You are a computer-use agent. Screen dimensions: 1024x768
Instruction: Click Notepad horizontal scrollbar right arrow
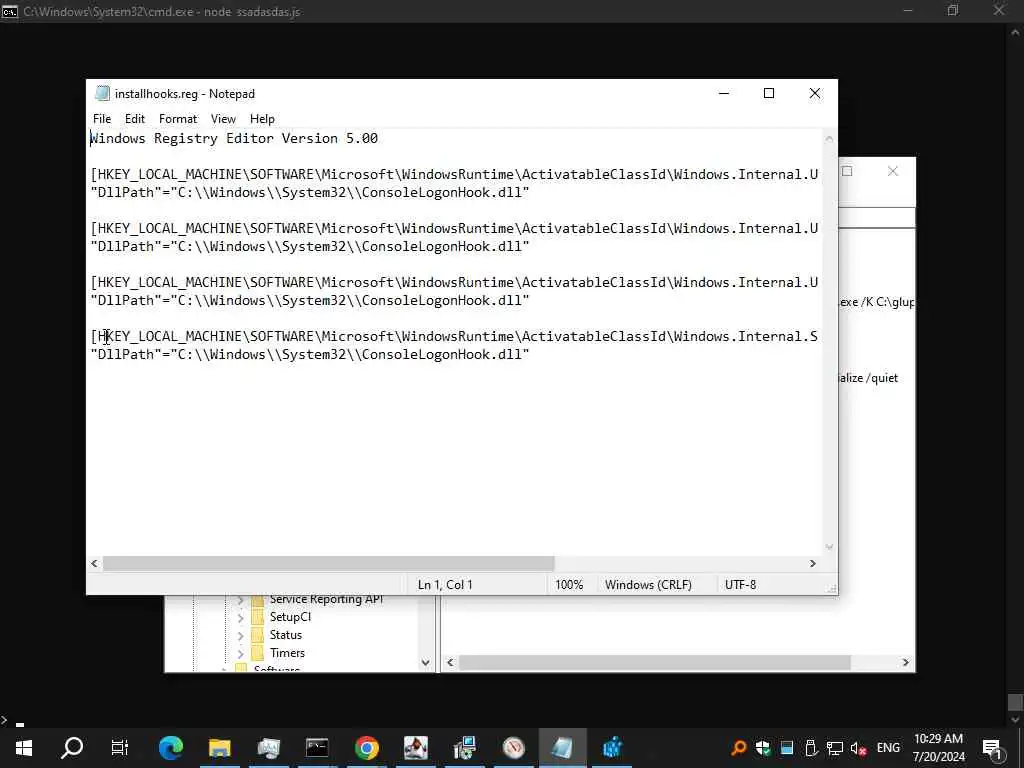point(813,564)
